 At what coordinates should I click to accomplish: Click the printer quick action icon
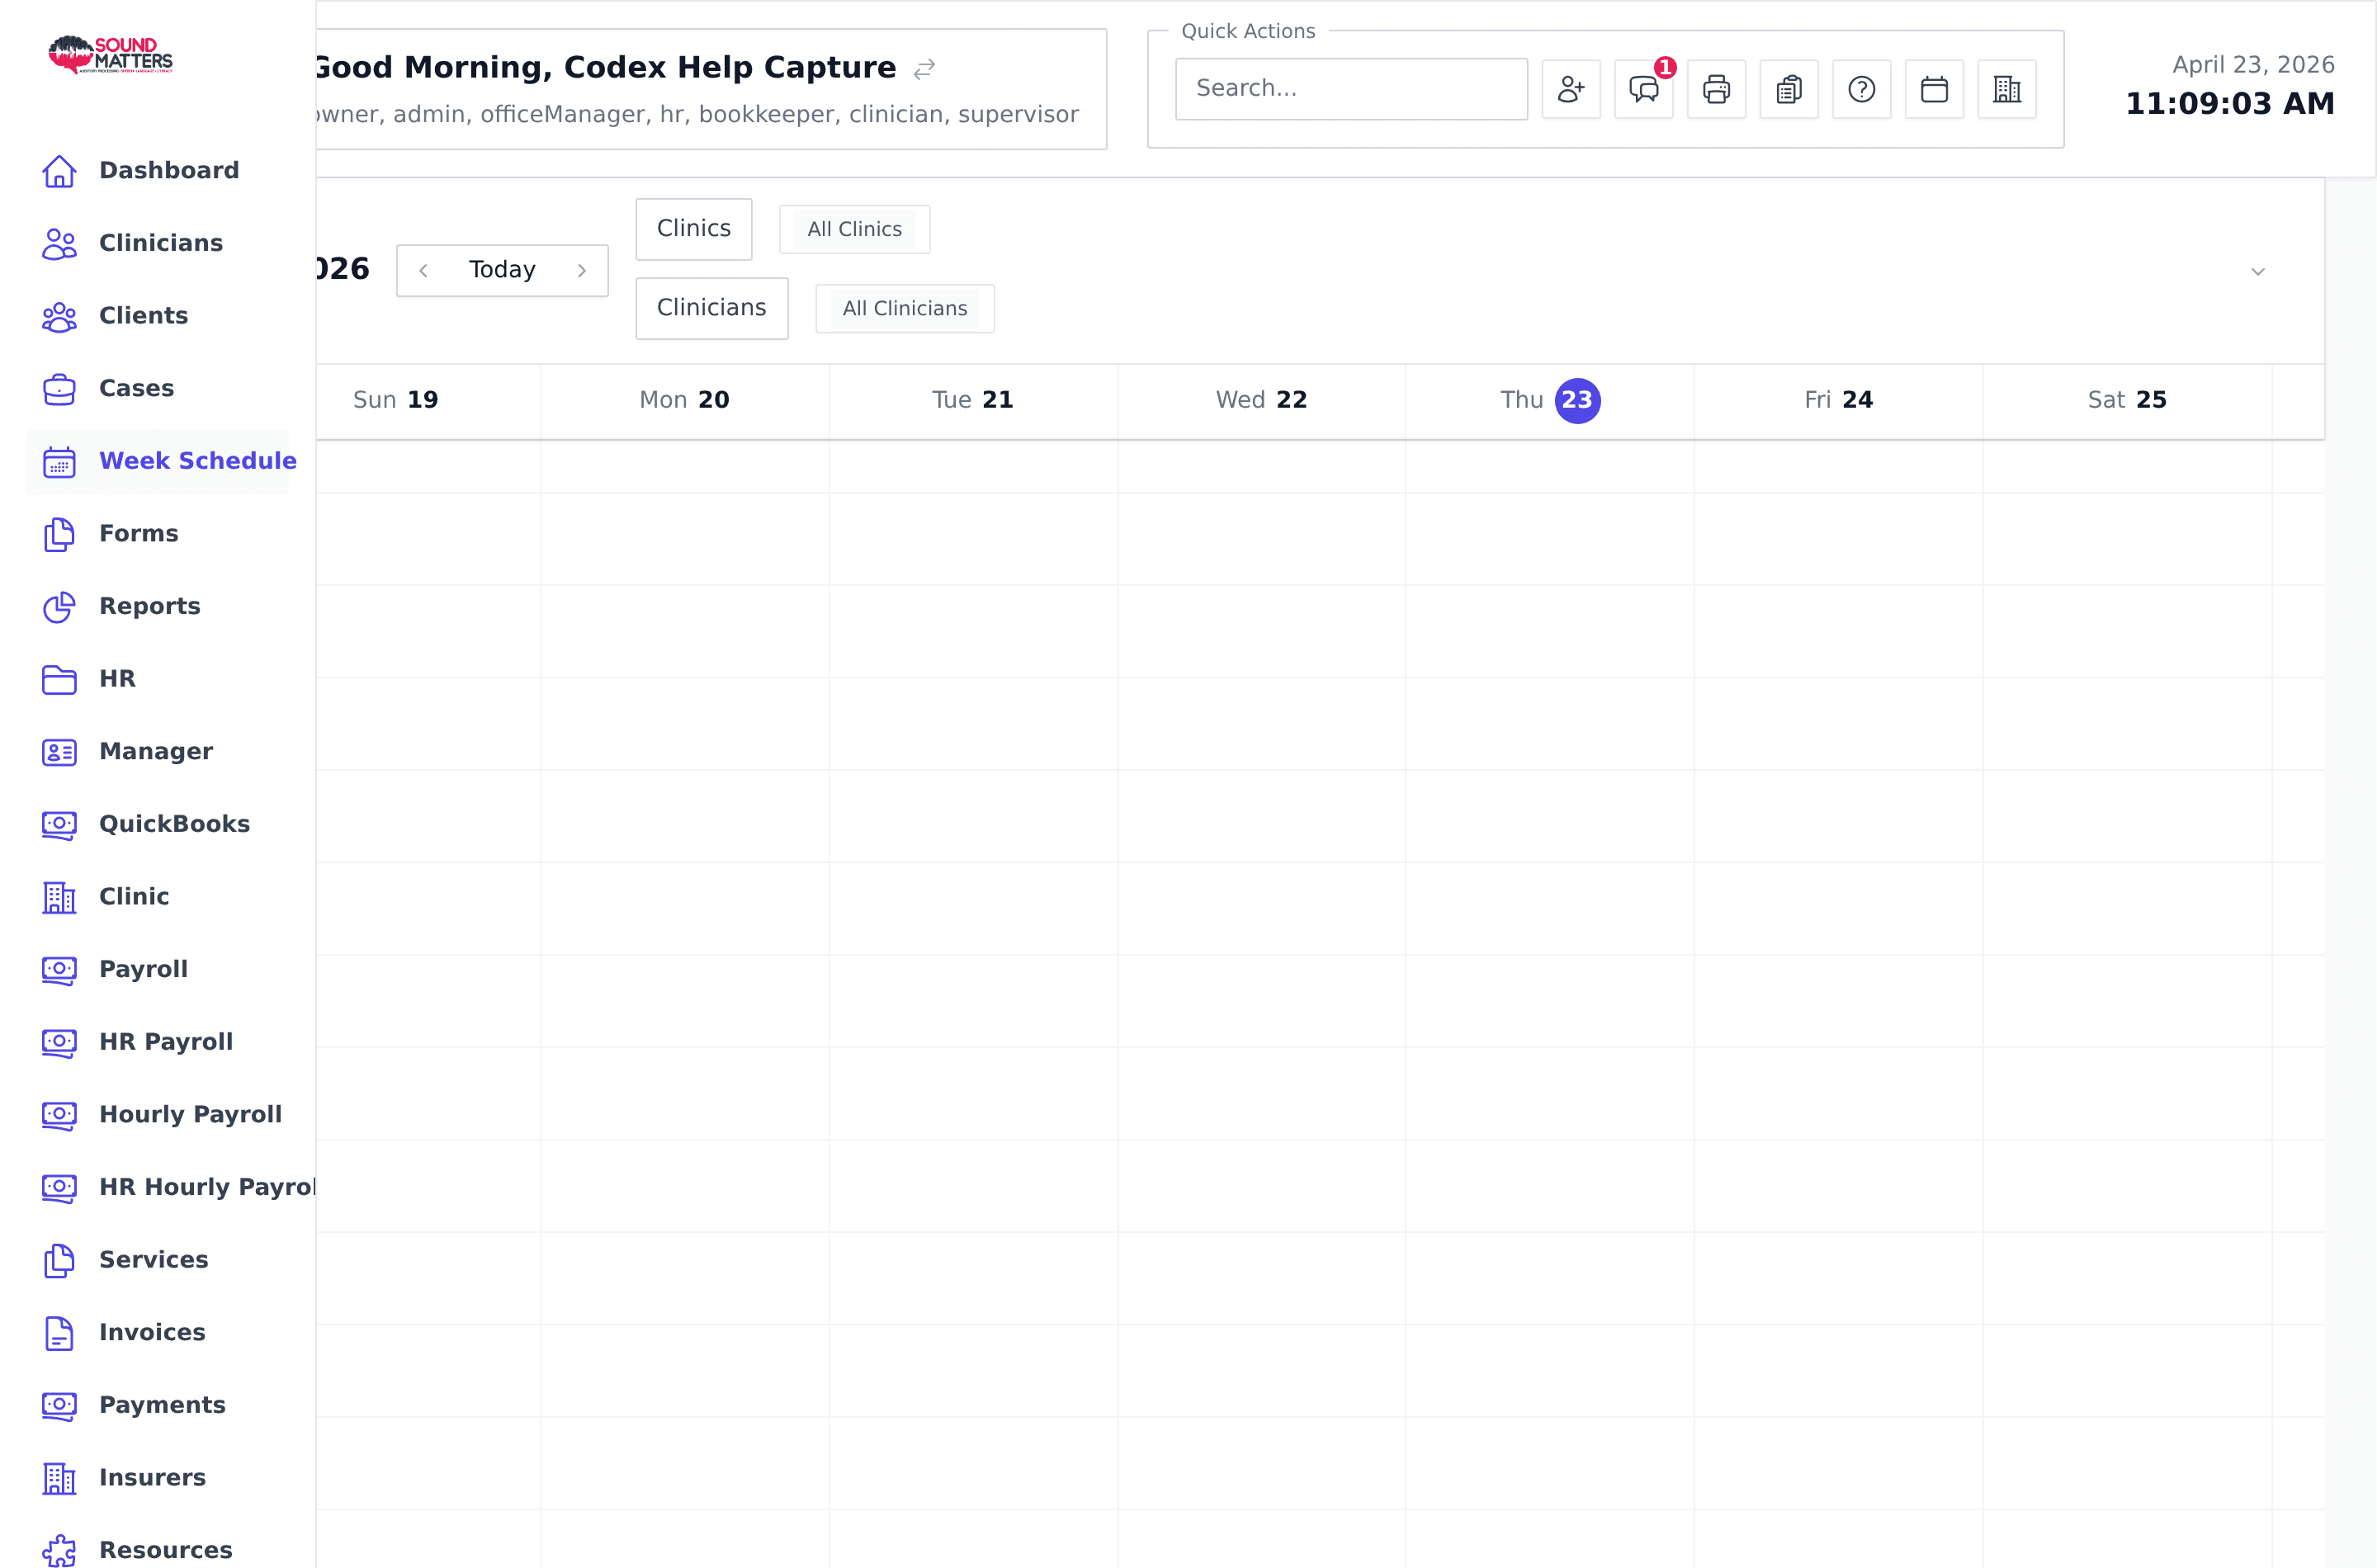coord(1716,89)
